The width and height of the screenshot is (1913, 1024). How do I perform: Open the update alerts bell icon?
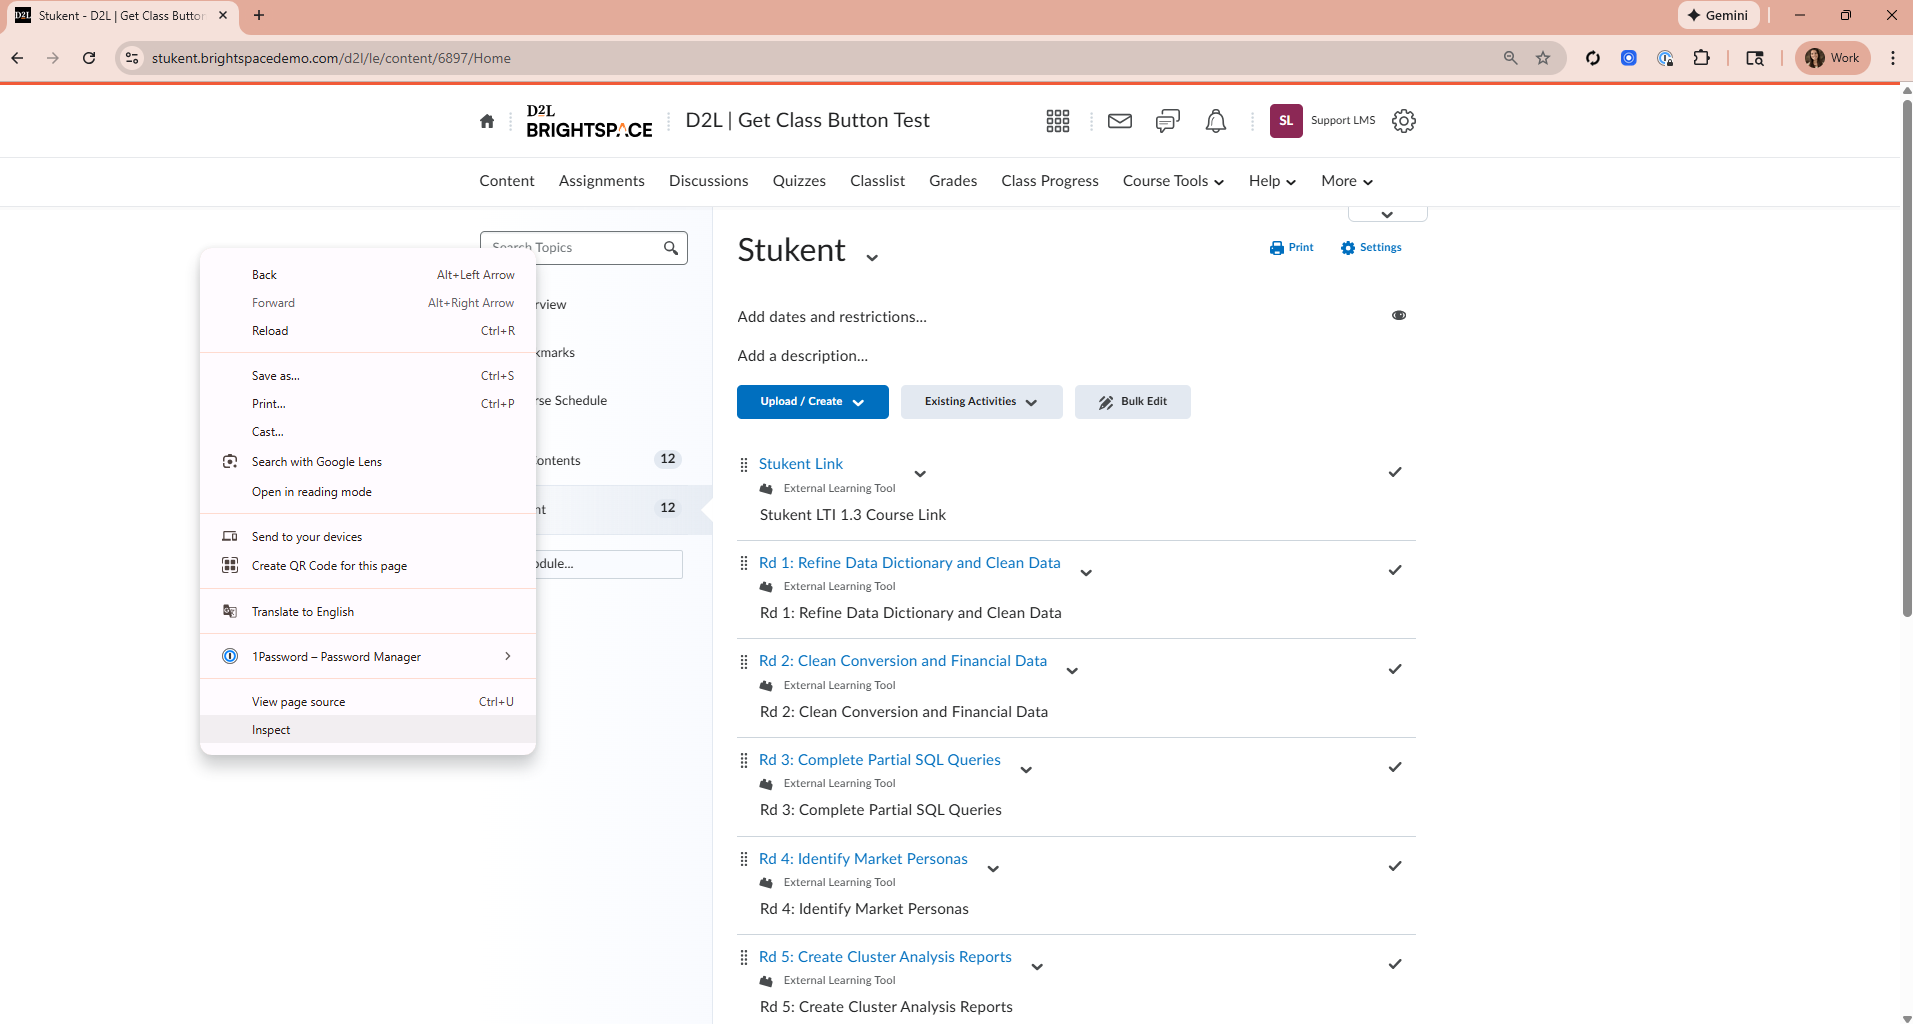1215,121
